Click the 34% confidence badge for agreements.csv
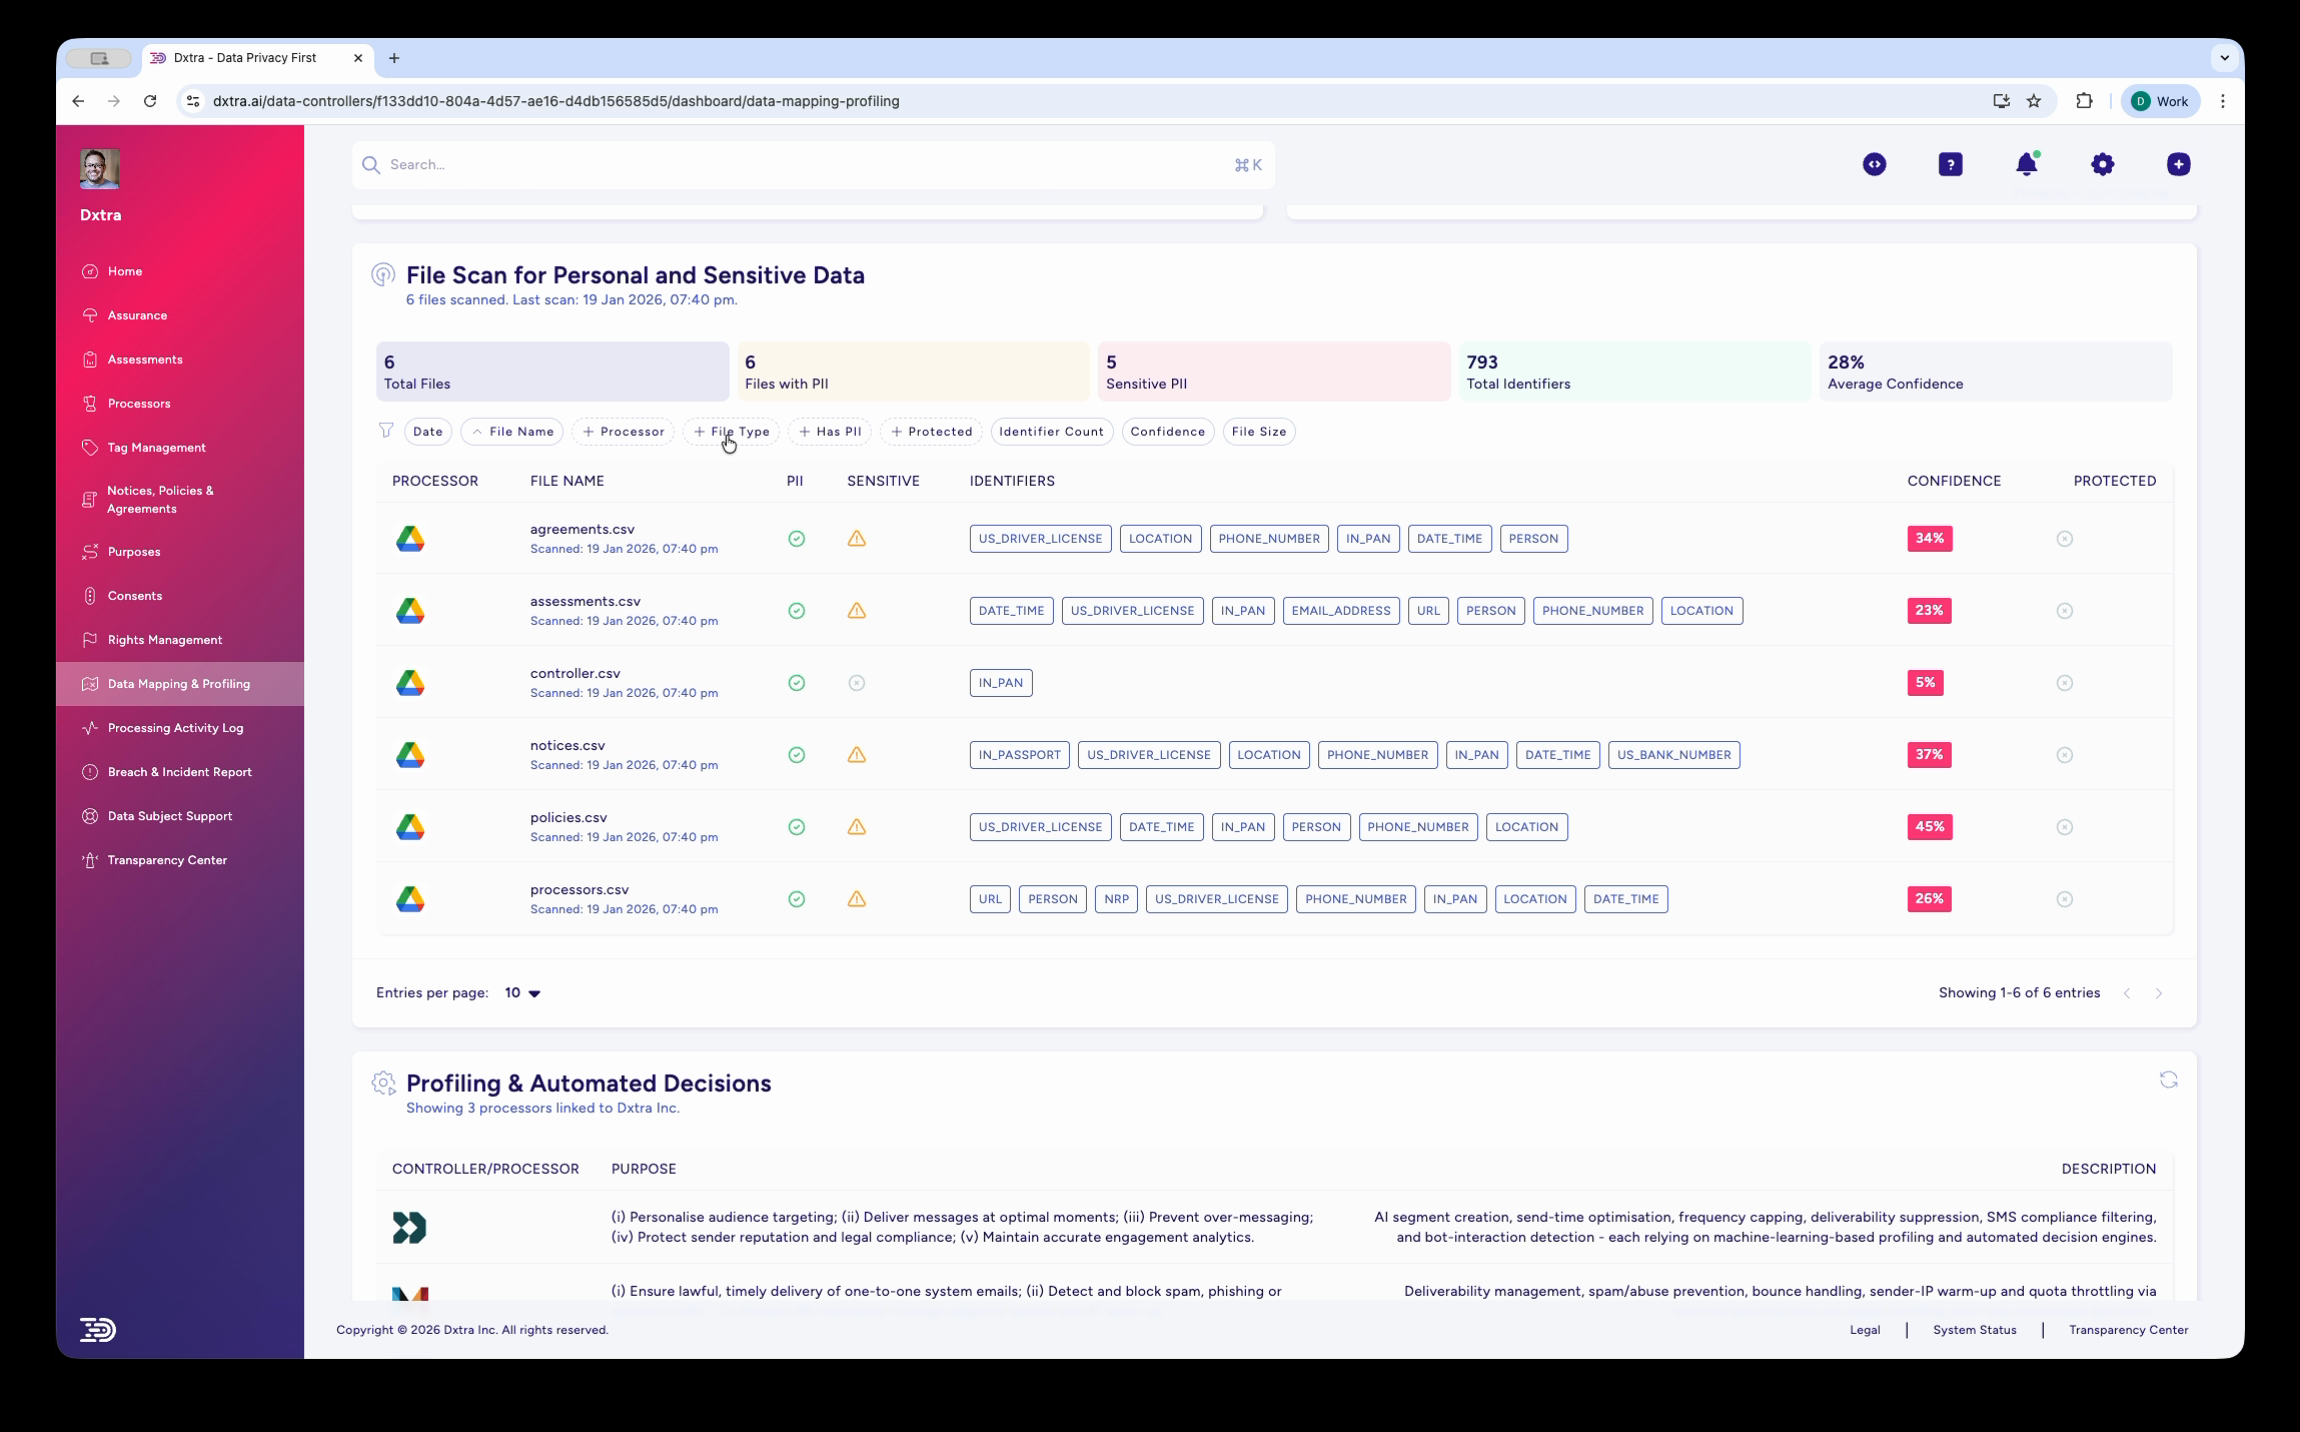 click(1928, 538)
